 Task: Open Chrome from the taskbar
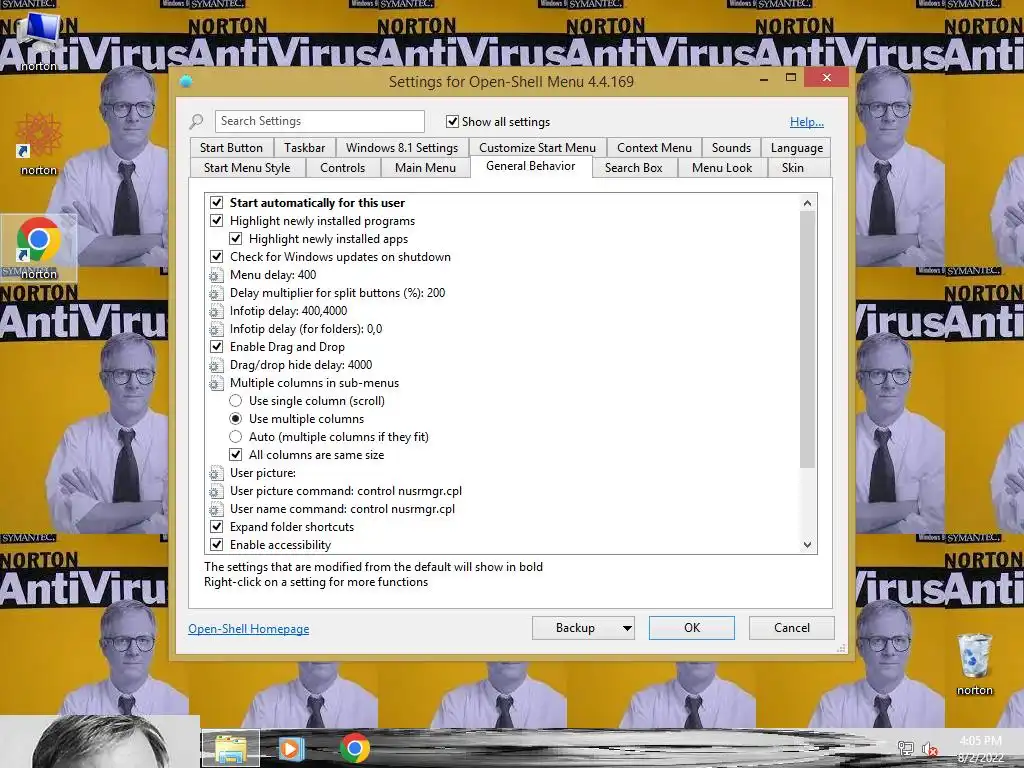[x=355, y=748]
